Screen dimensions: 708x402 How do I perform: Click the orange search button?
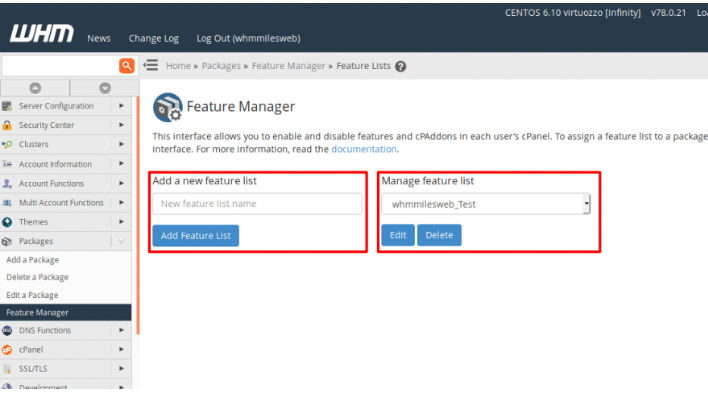127,65
